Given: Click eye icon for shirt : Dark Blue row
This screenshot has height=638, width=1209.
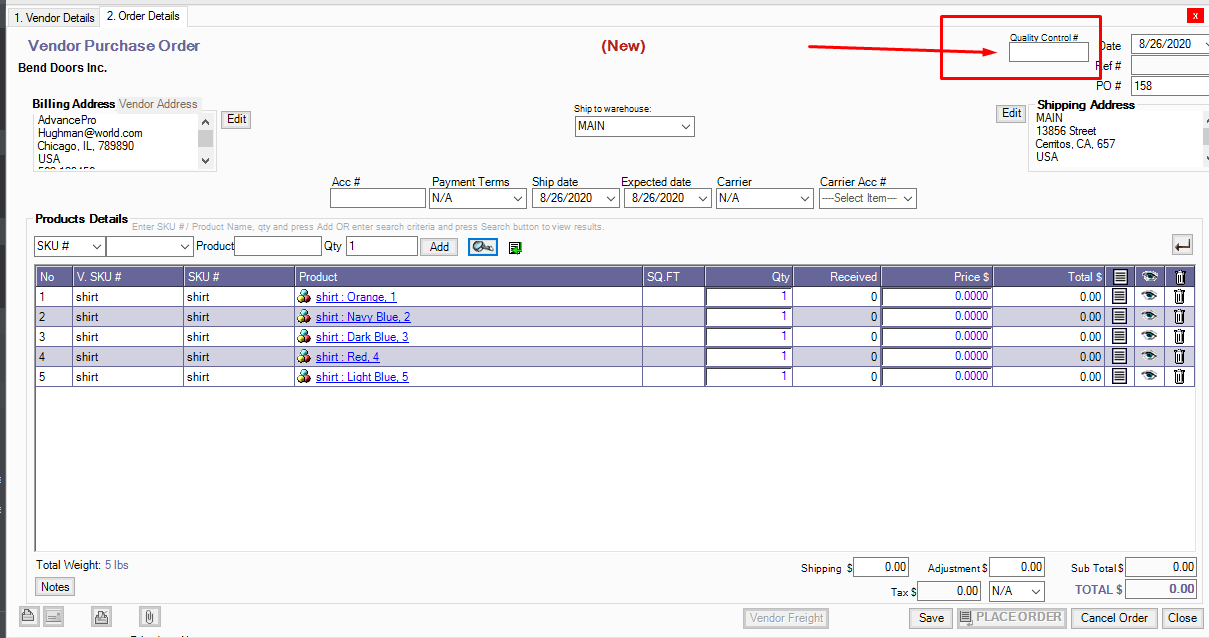Looking at the screenshot, I should tap(1149, 337).
